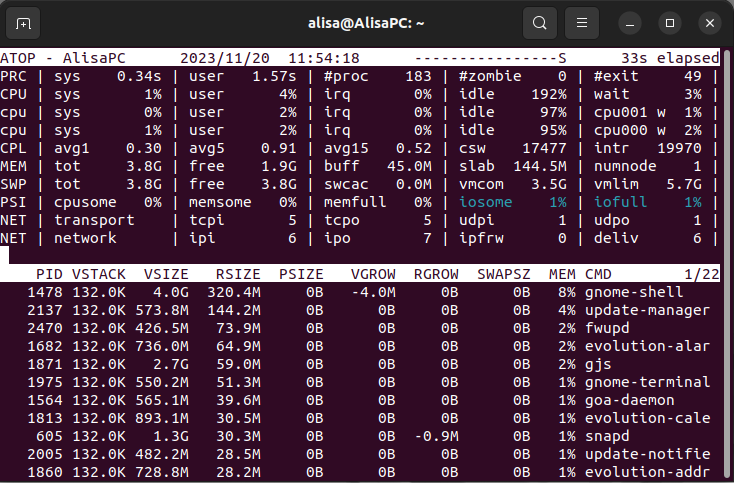Click the #zombie label
The height and width of the screenshot is (483, 734).
tap(490, 76)
